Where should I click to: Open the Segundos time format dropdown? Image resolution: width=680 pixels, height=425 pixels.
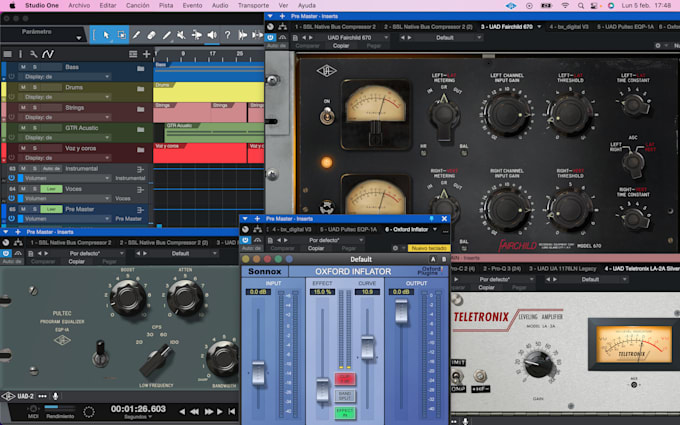[138, 417]
